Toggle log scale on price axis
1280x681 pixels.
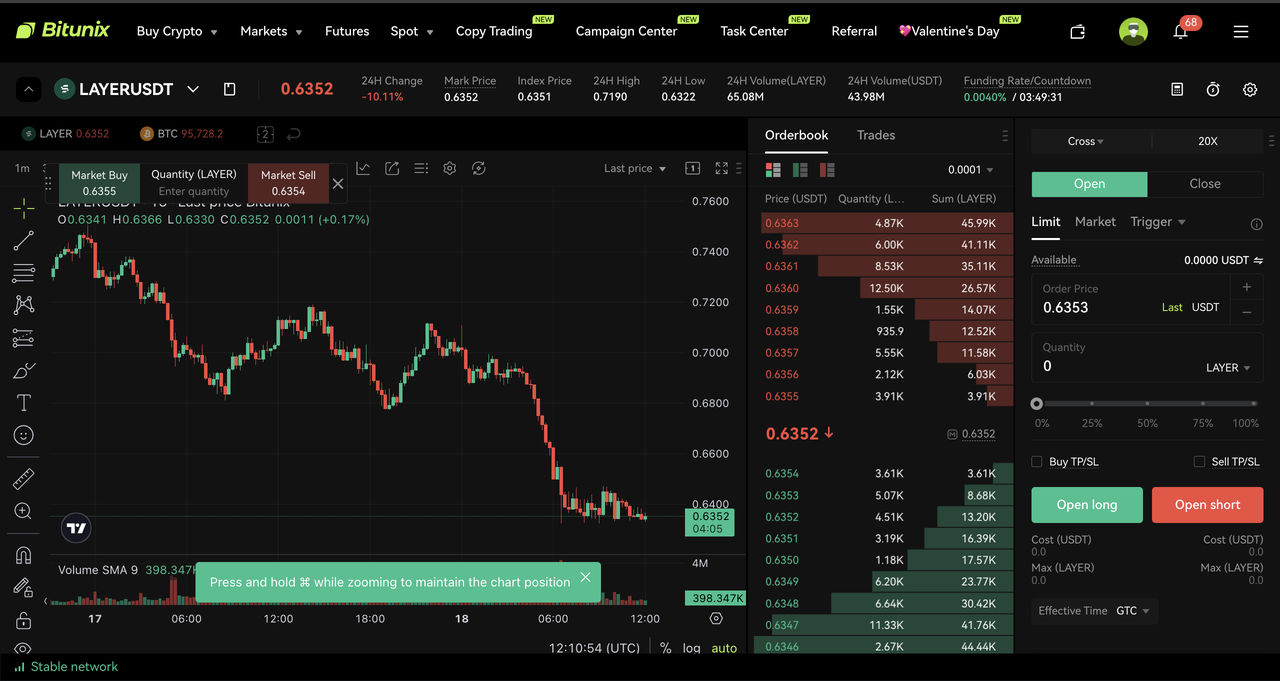pyautogui.click(x=690, y=648)
